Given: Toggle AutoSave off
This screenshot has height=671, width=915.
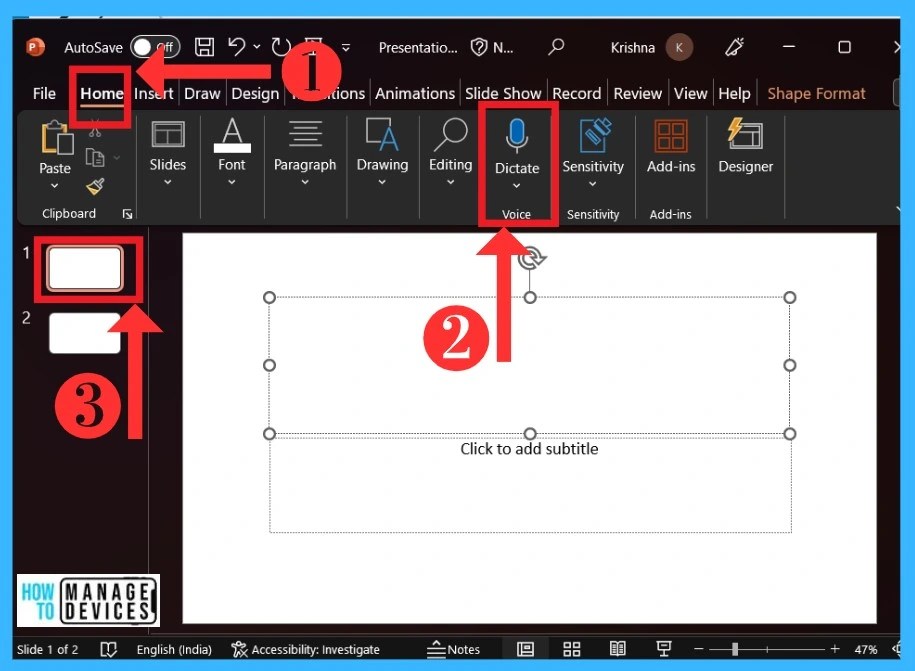Looking at the screenshot, I should tap(155, 47).
